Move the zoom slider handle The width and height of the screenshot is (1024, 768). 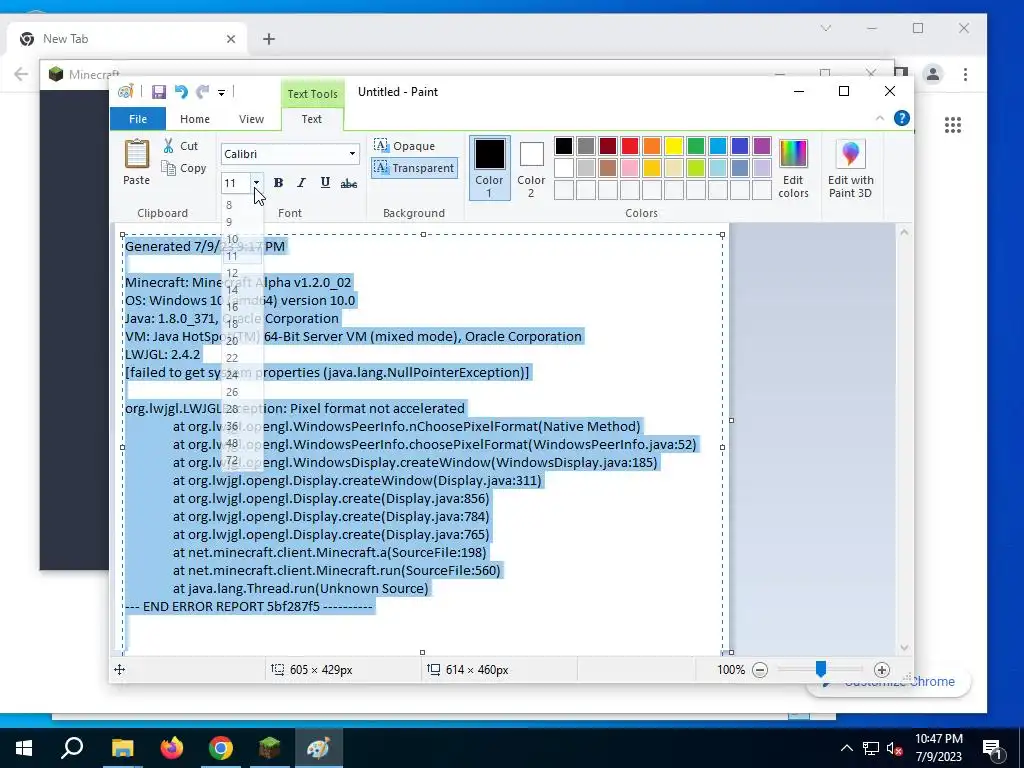821,669
